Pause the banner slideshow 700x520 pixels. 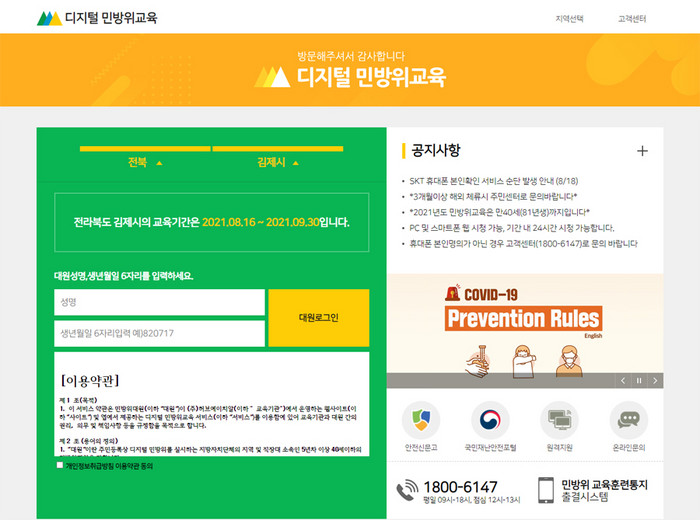coord(638,380)
